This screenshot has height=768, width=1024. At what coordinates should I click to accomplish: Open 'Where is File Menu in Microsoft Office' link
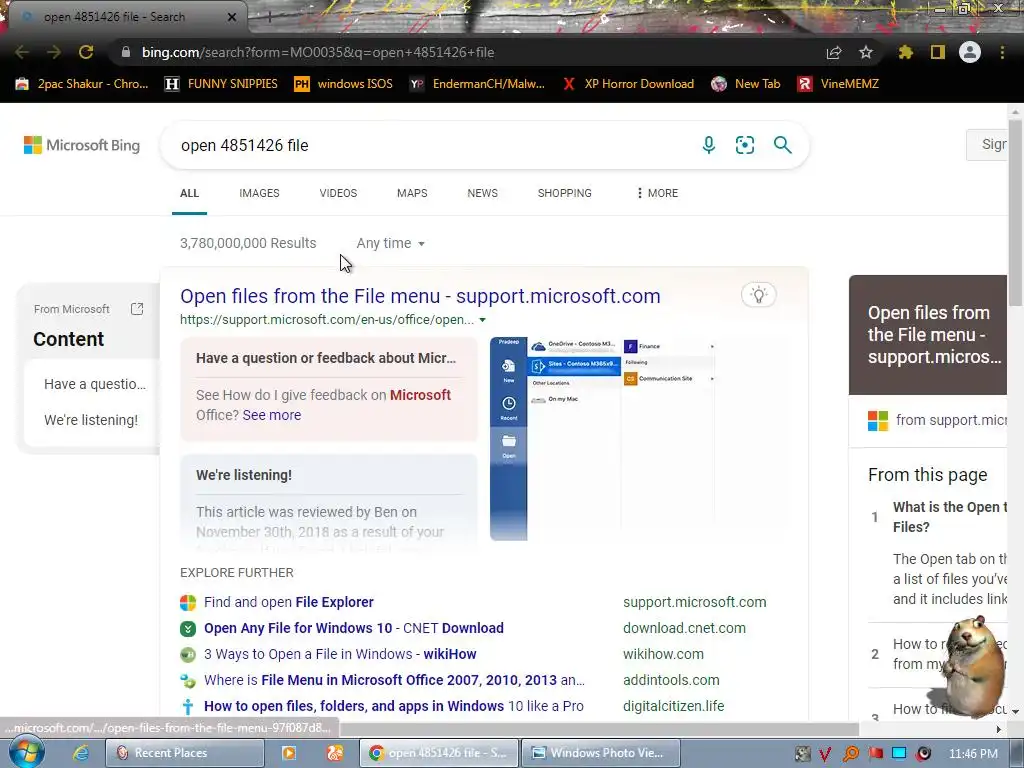click(x=394, y=680)
